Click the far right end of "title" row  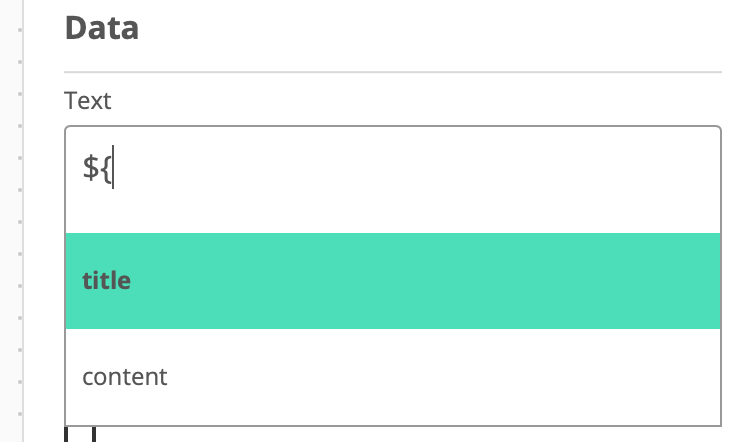(x=706, y=281)
